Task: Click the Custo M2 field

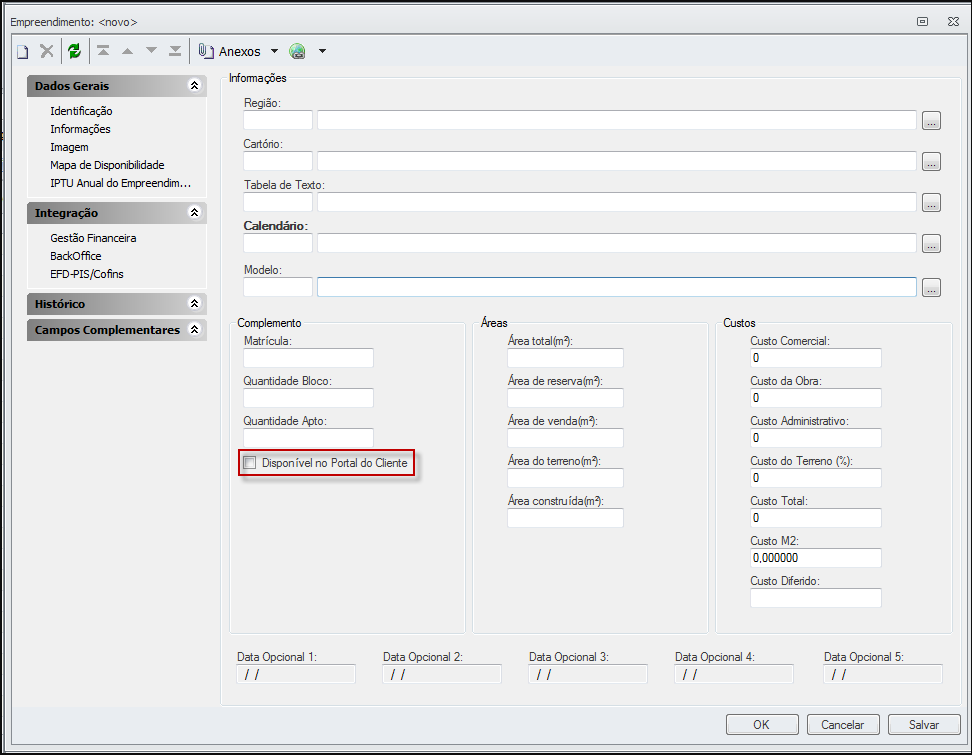Action: [x=815, y=558]
